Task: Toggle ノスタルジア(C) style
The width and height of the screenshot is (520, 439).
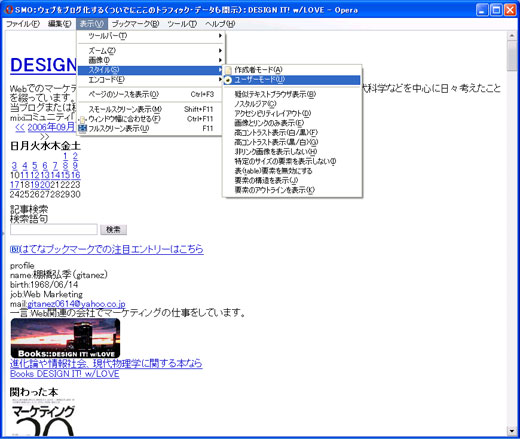Action: point(292,104)
